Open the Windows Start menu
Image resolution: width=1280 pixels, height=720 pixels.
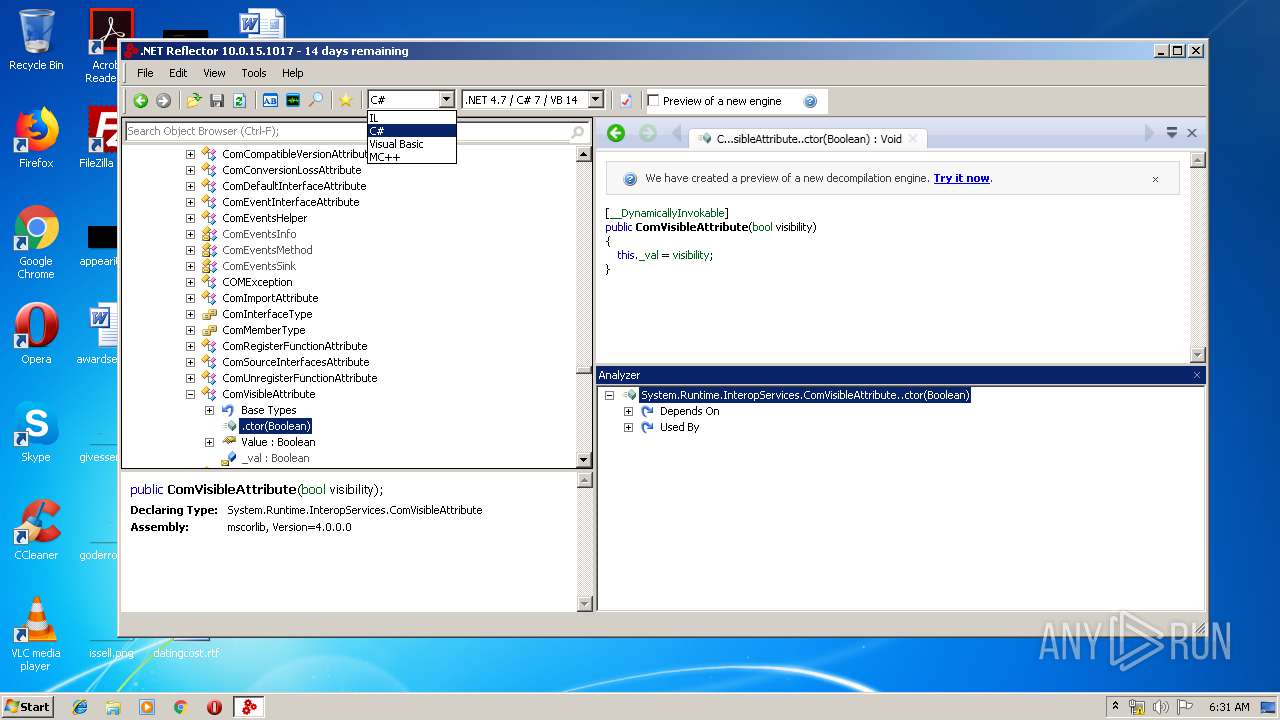click(27, 706)
